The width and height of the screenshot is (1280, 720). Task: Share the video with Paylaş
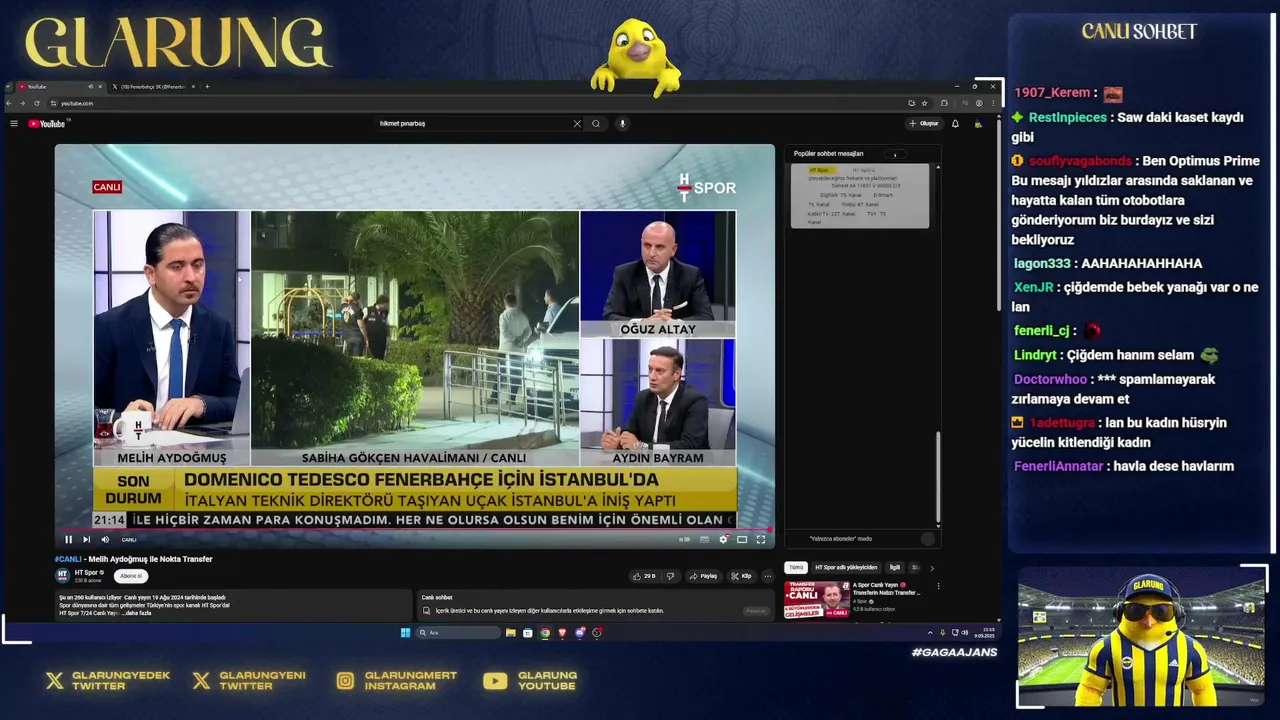704,576
